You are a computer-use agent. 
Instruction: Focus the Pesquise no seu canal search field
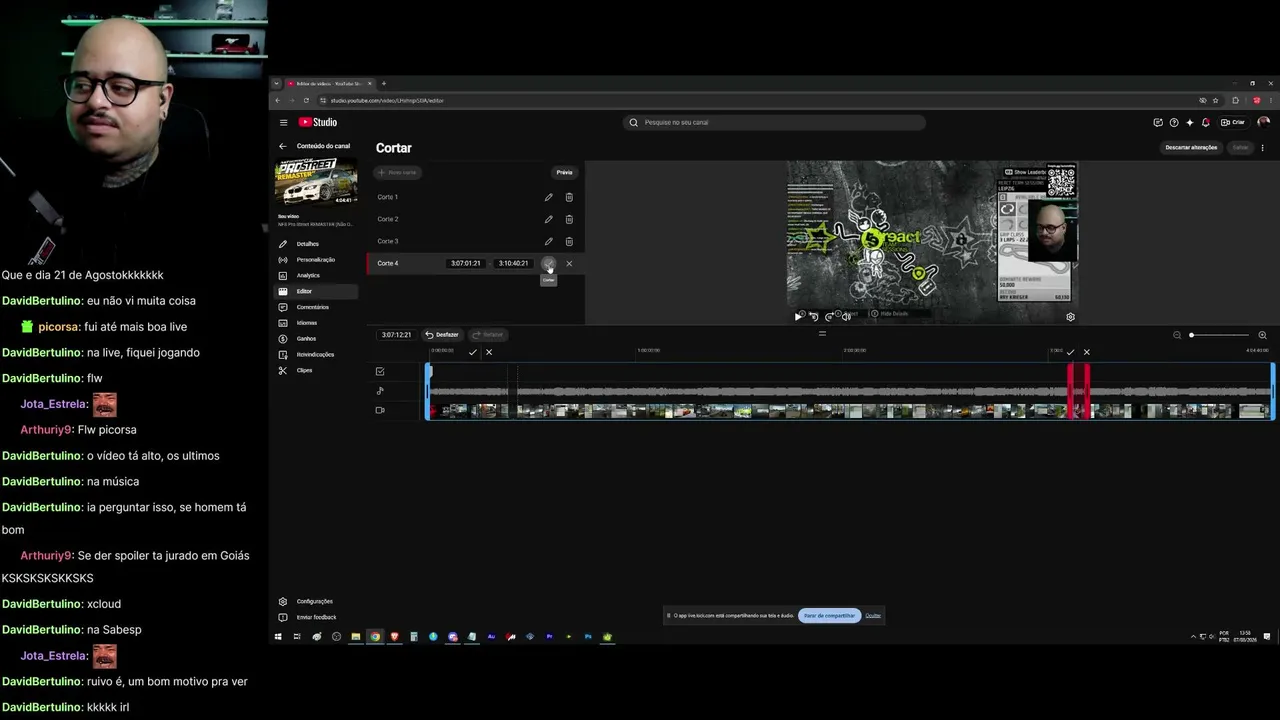click(x=774, y=122)
